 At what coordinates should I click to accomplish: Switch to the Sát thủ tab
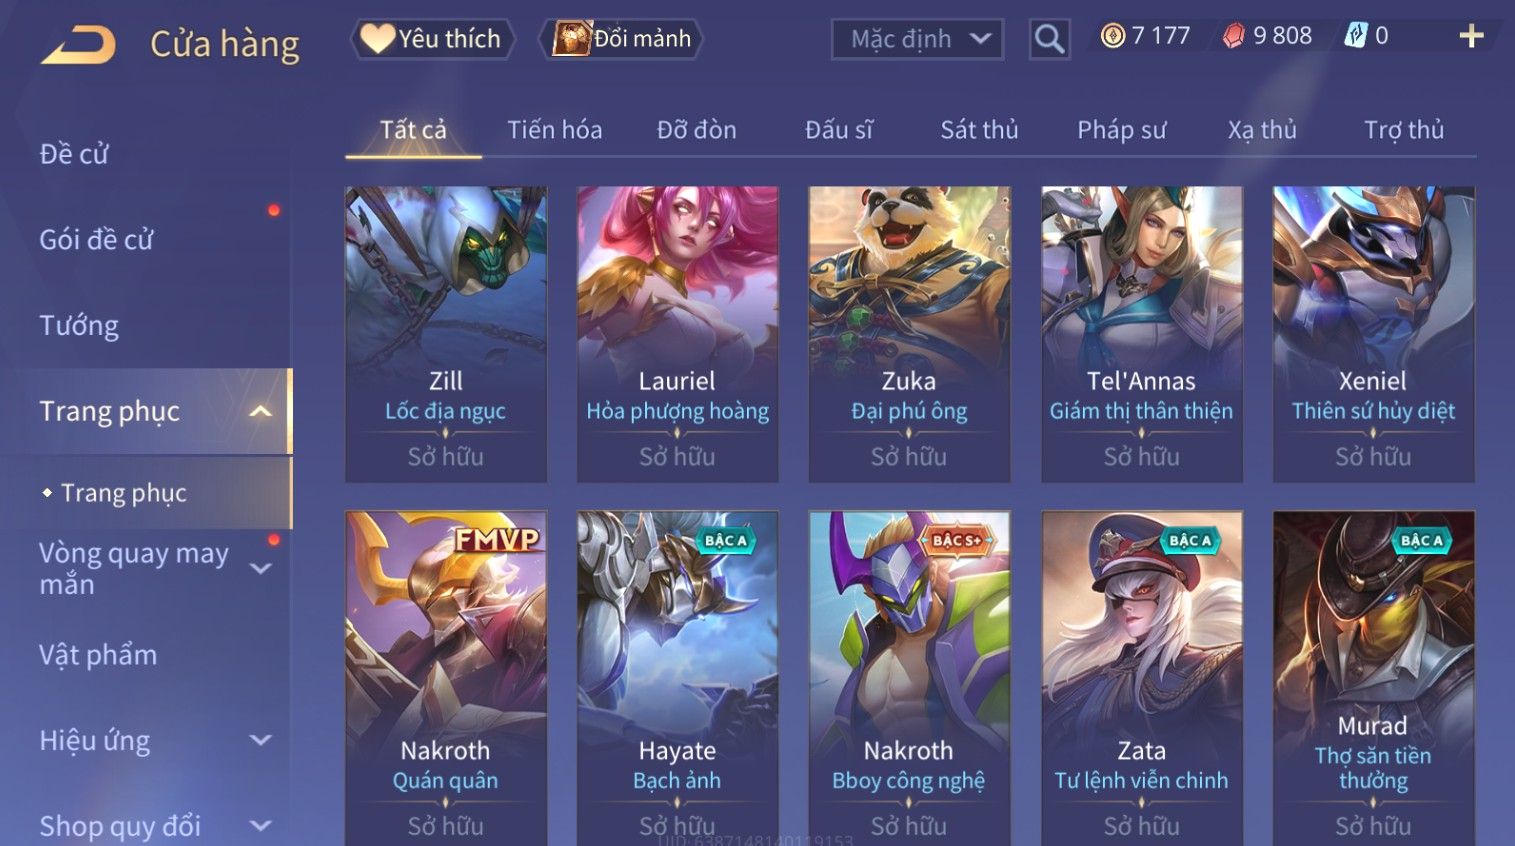tap(979, 130)
